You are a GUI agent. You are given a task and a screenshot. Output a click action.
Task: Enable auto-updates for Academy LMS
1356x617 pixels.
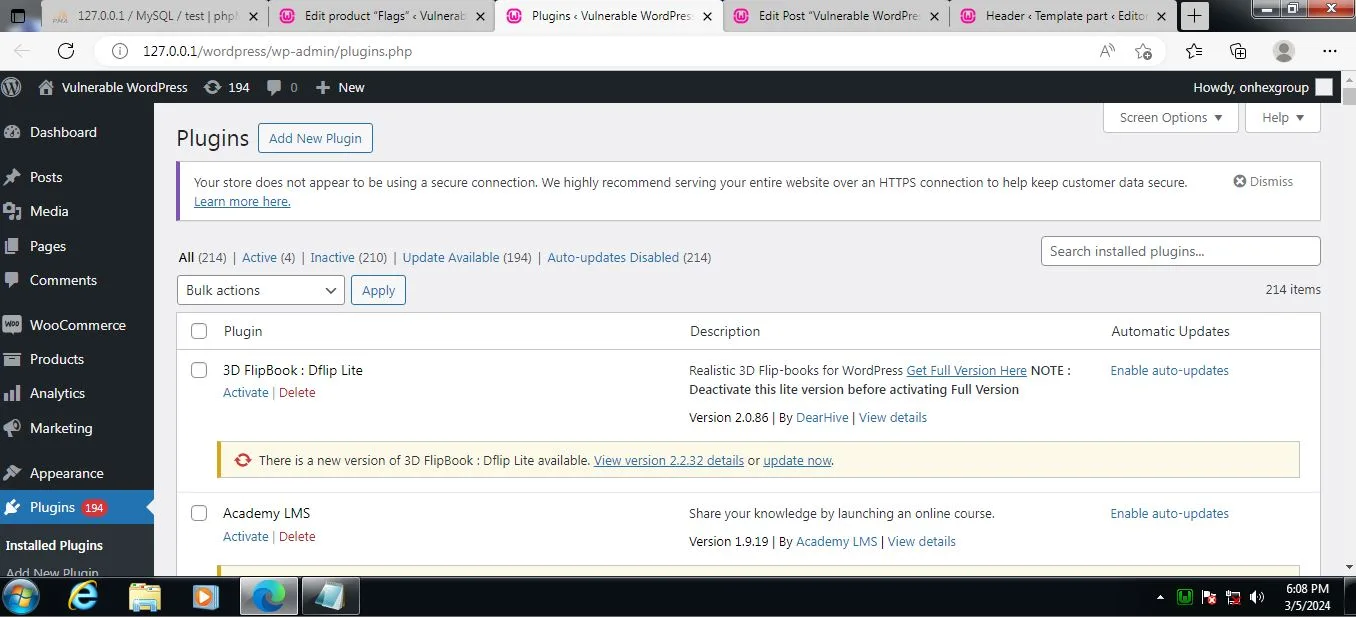1169,513
